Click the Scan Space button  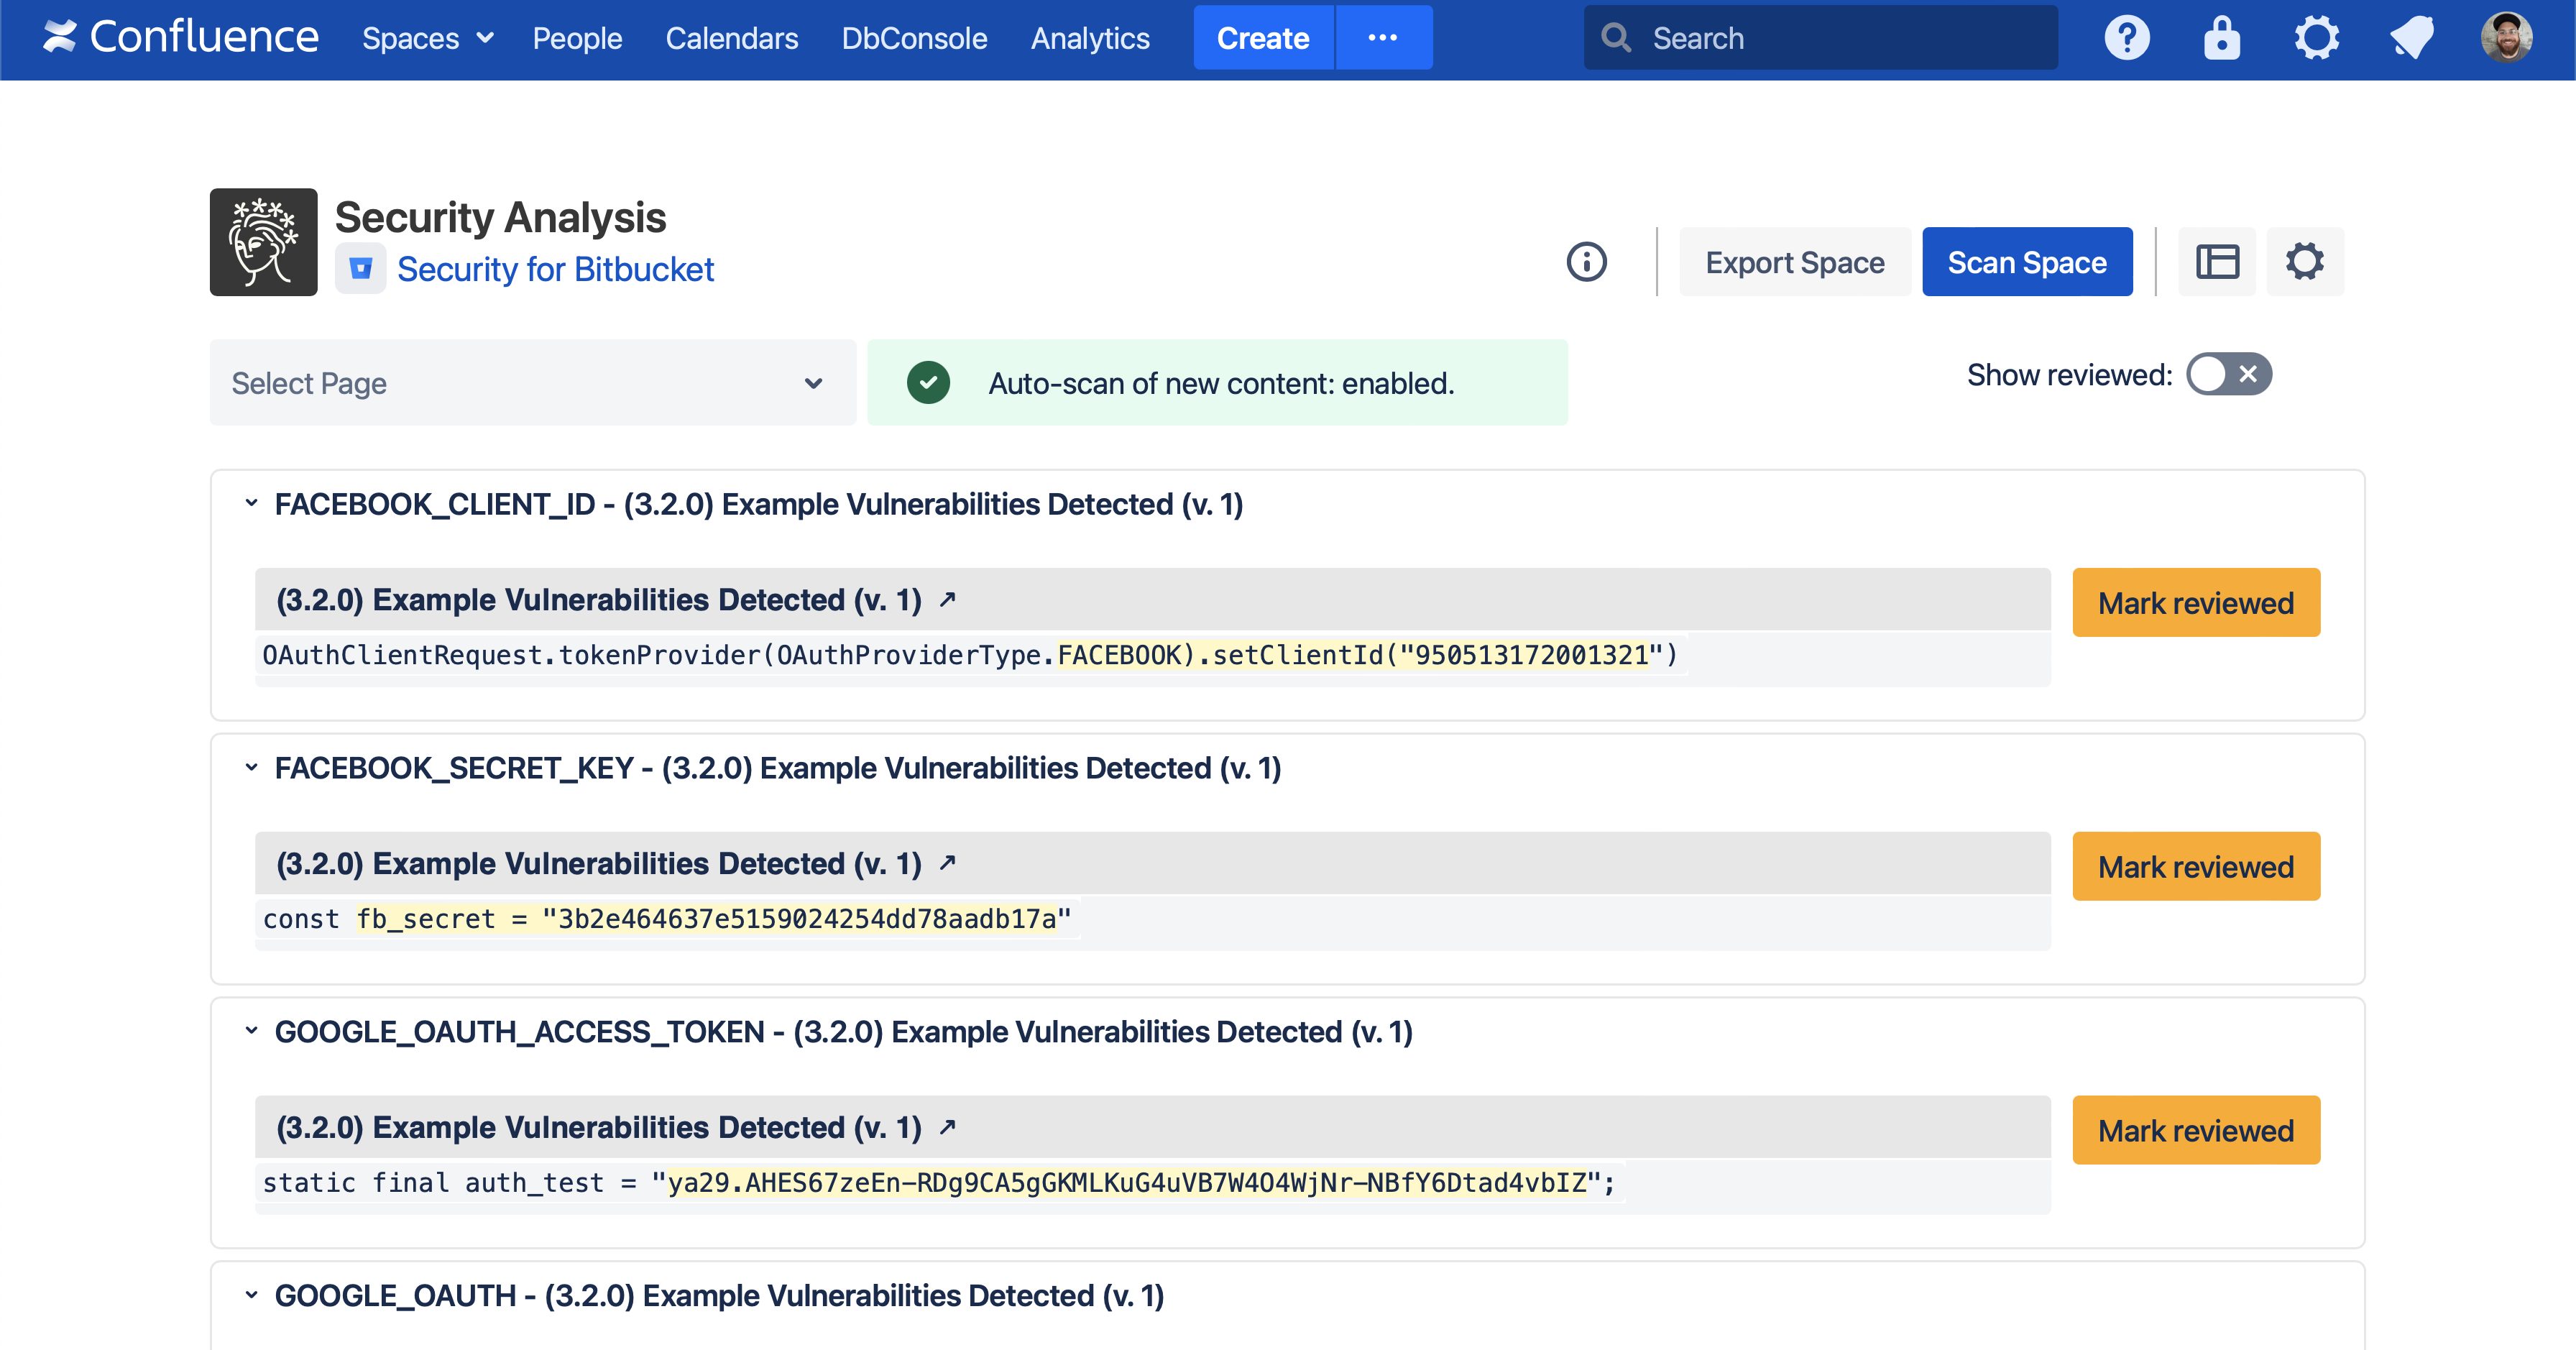2026,262
